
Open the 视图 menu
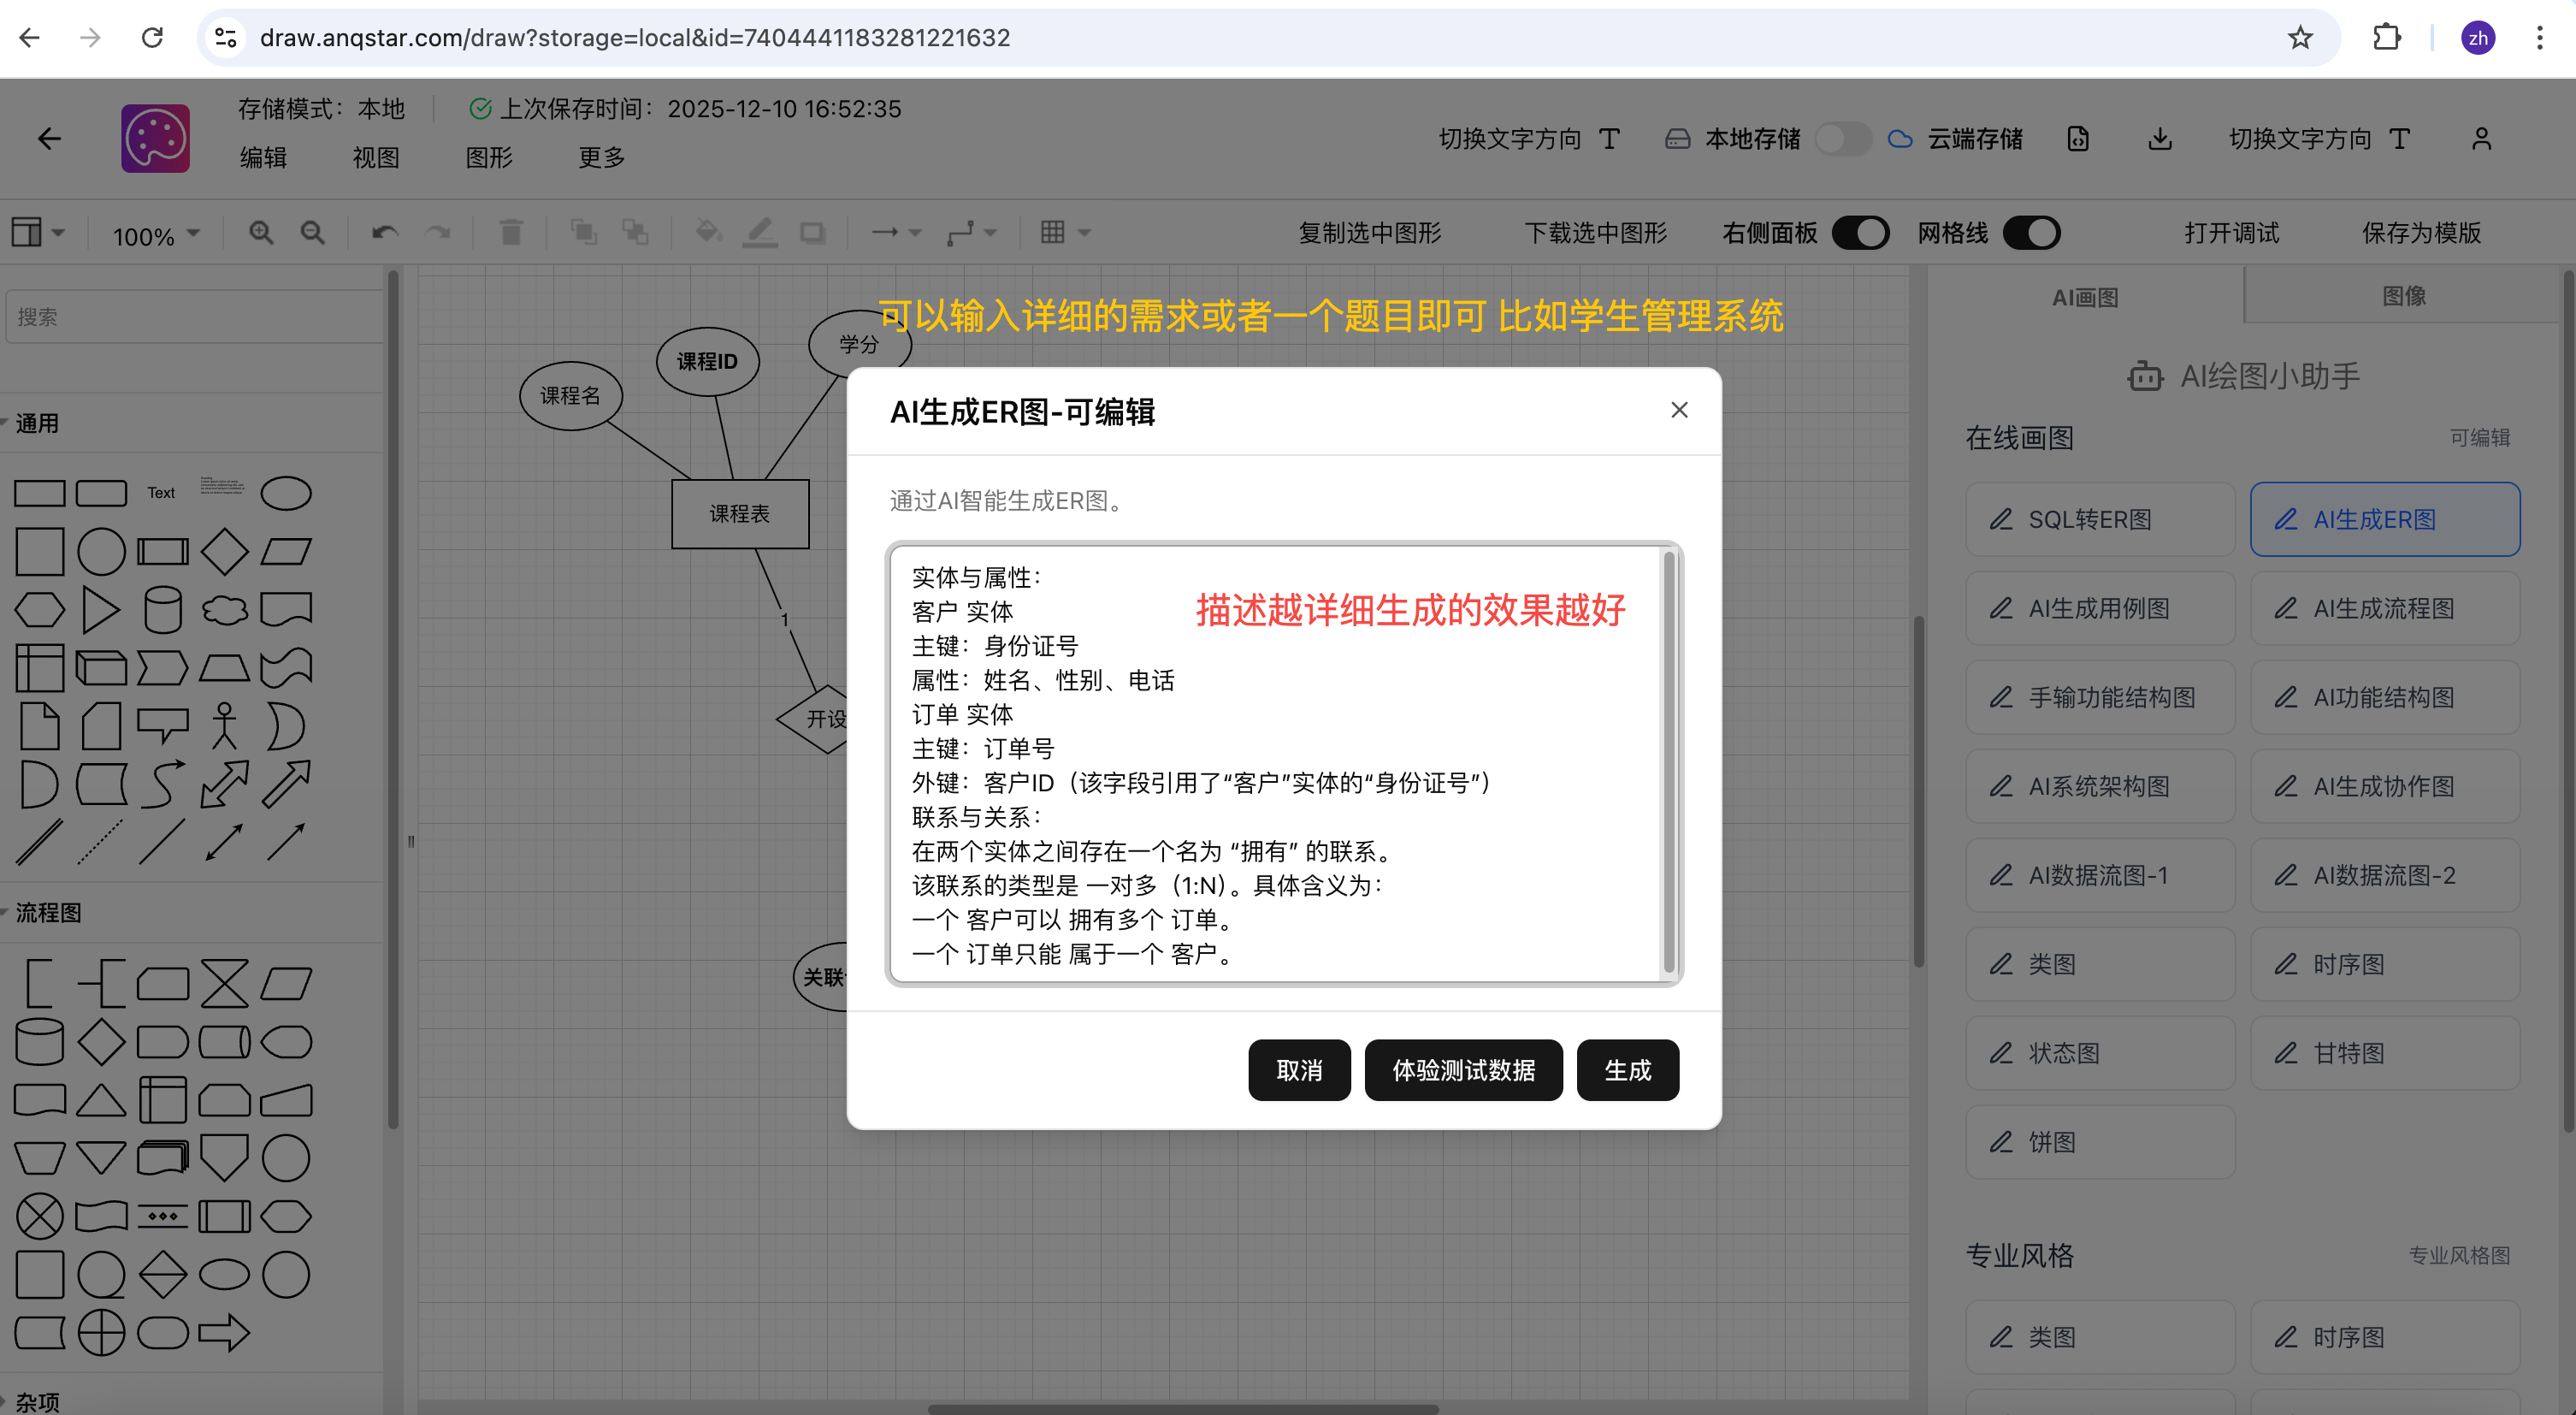coord(376,158)
